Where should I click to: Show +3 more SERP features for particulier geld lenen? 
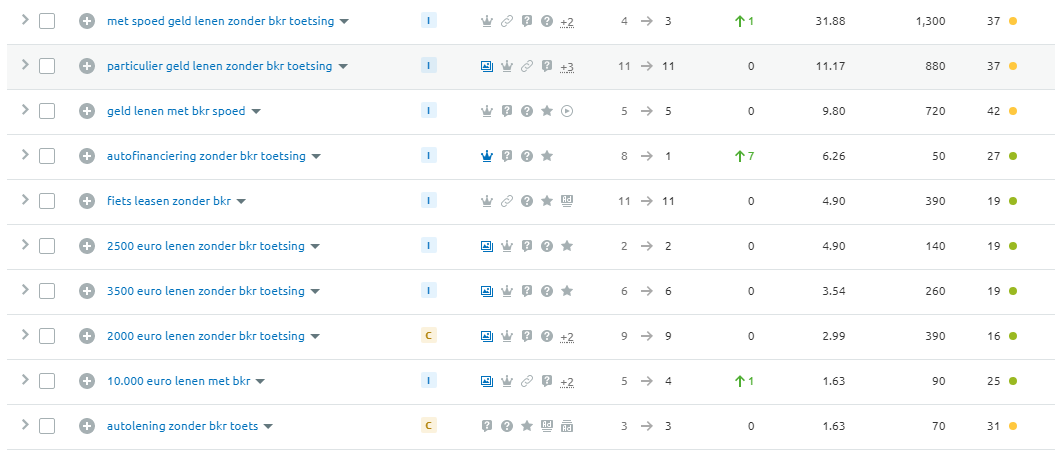click(567, 67)
